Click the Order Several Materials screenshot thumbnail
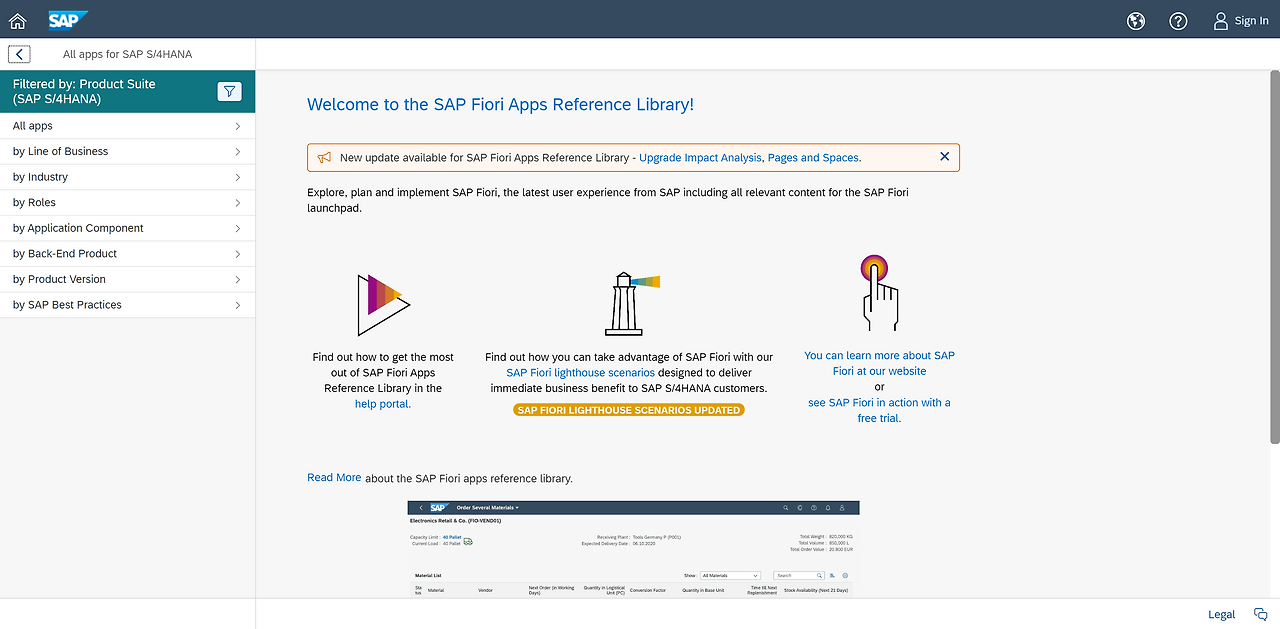 point(633,548)
